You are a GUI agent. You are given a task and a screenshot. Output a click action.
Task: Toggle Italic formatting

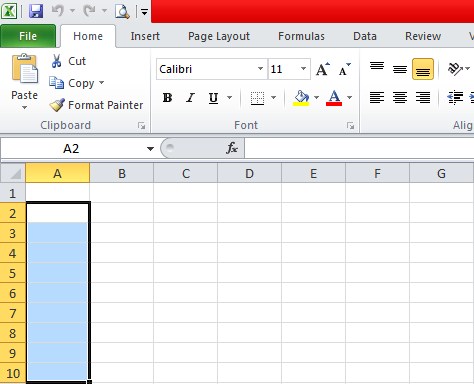190,98
